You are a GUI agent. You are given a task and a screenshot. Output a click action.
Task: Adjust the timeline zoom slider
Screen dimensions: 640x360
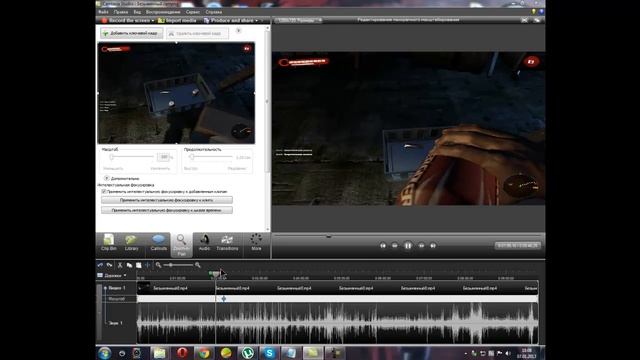tap(171, 265)
